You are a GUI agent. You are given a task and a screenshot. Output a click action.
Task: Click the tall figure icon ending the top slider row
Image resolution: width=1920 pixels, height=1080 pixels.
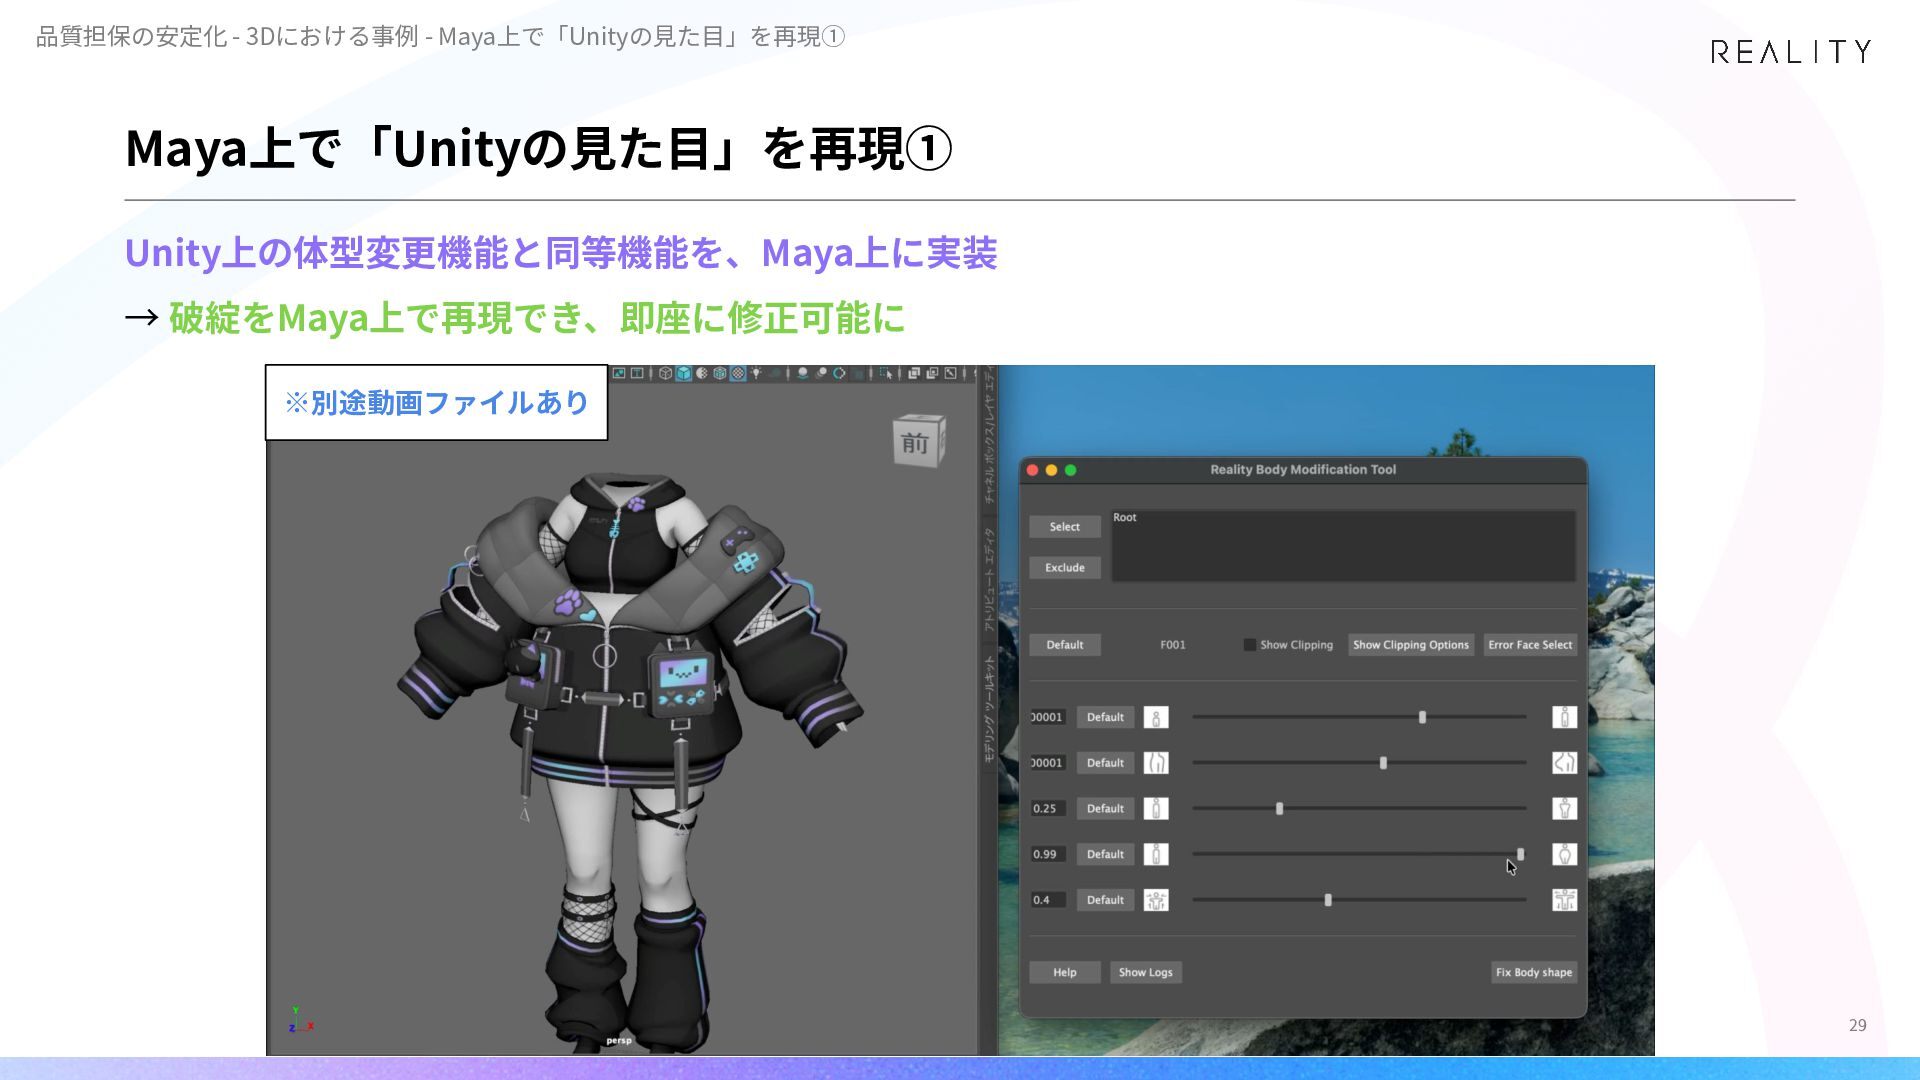coord(1565,717)
